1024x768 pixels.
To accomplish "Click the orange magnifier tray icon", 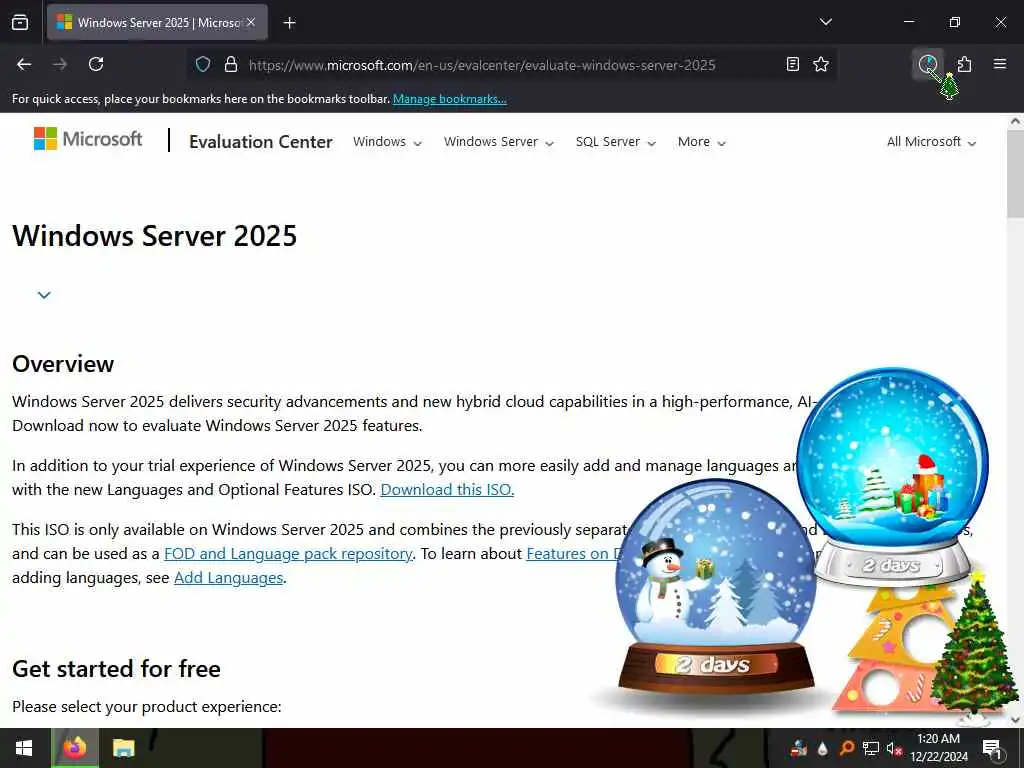I will pyautogui.click(x=847, y=748).
